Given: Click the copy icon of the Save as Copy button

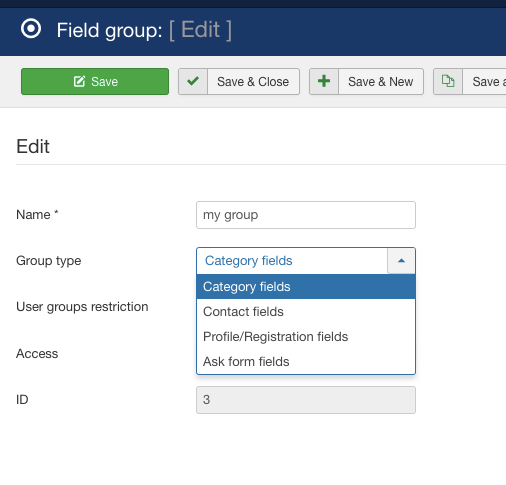Looking at the screenshot, I should point(448,82).
